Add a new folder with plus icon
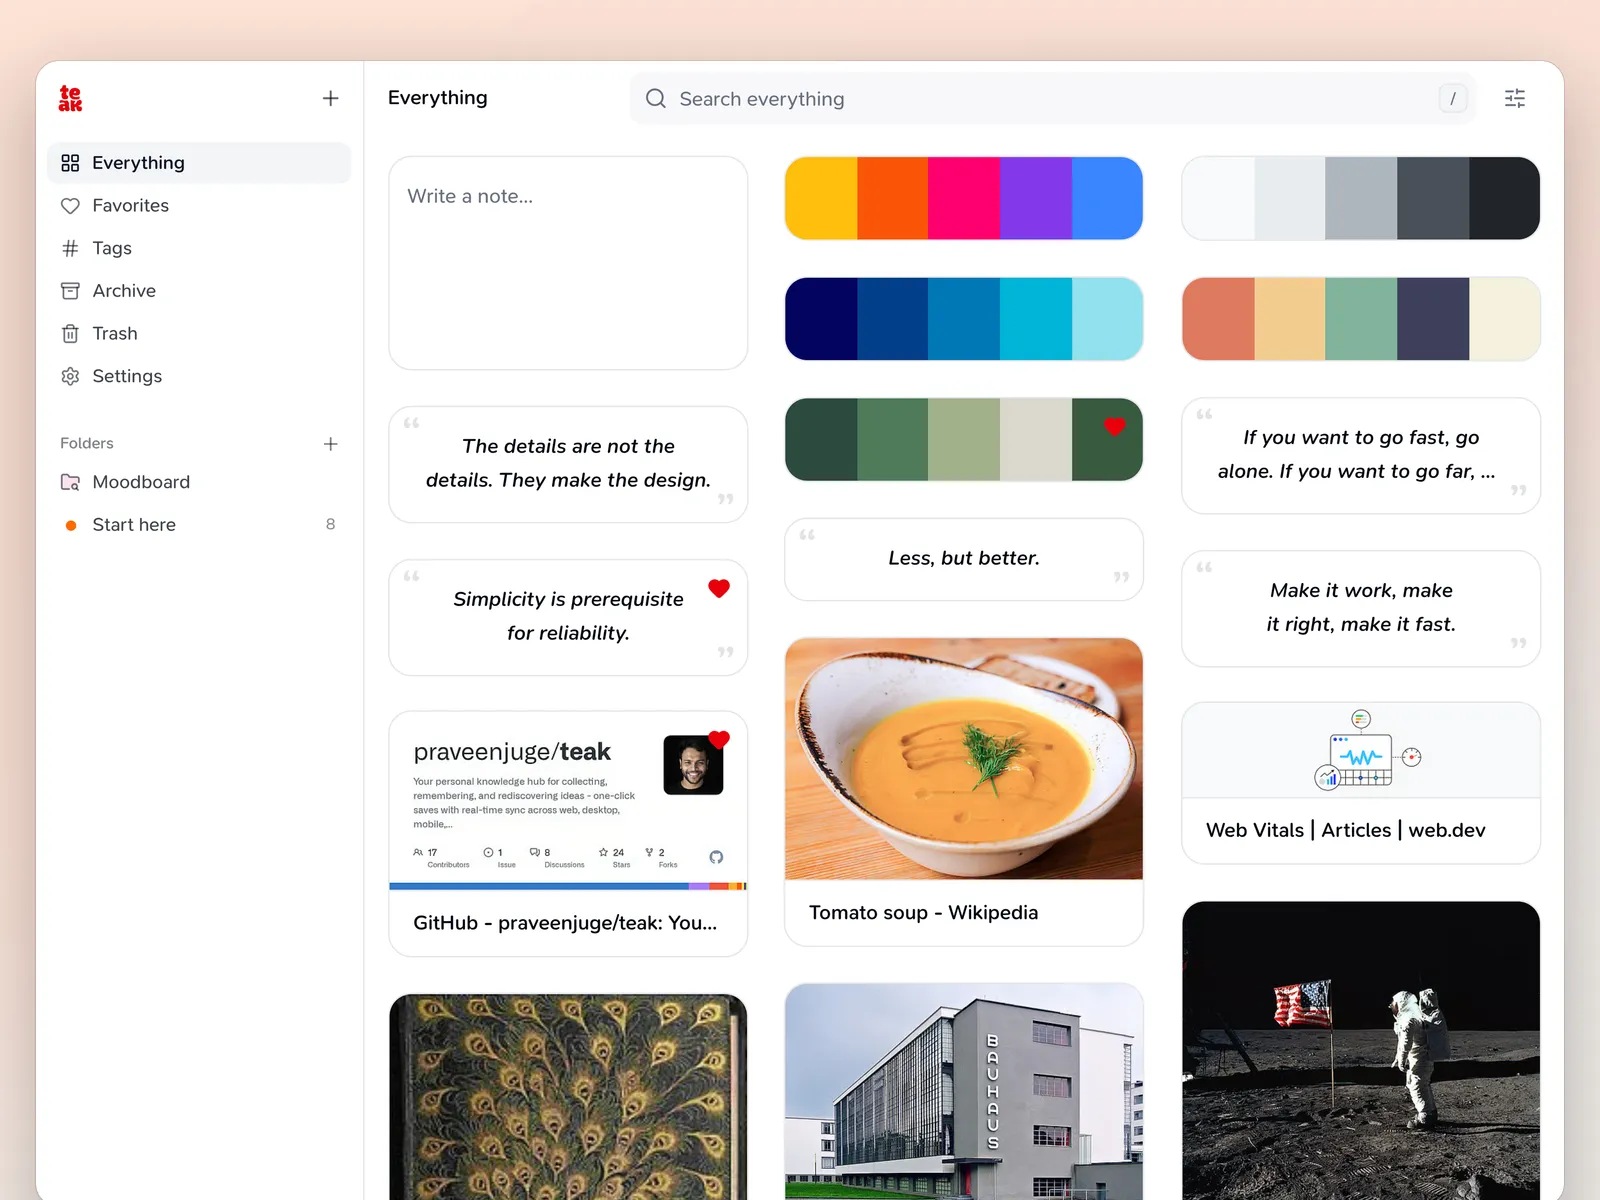This screenshot has height=1200, width=1600. point(331,443)
